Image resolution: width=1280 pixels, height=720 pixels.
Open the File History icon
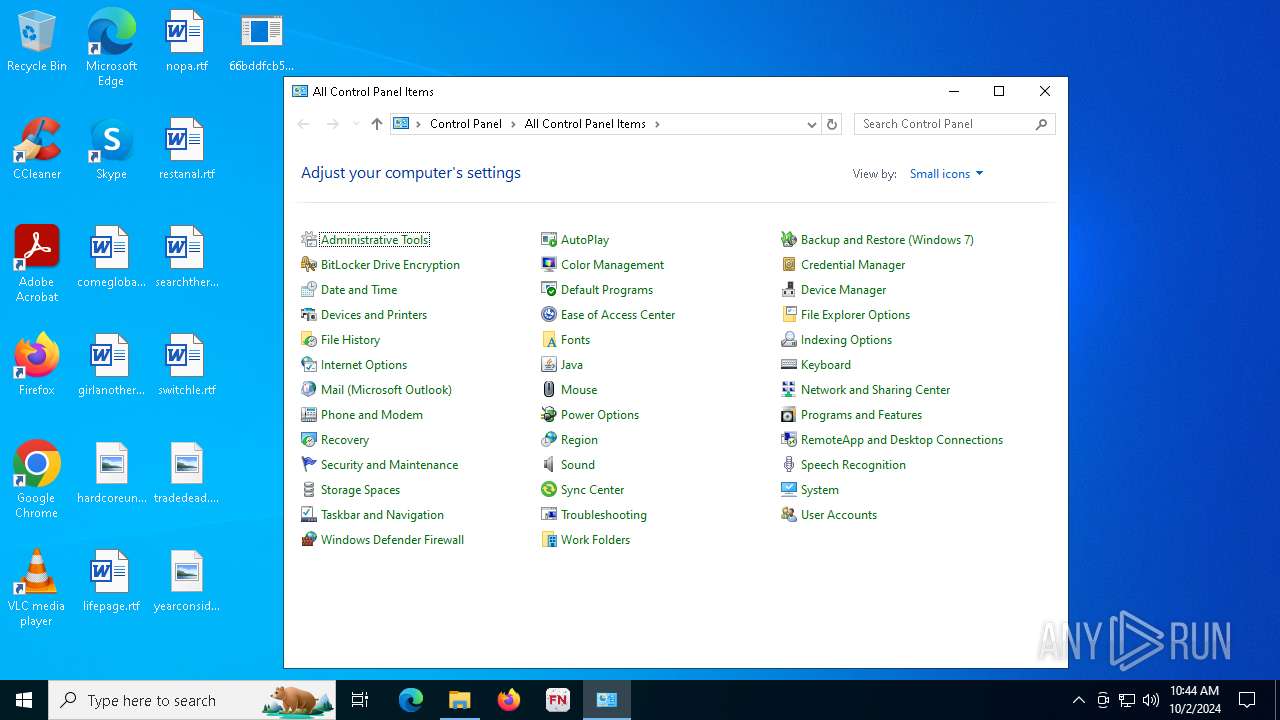[x=309, y=340]
